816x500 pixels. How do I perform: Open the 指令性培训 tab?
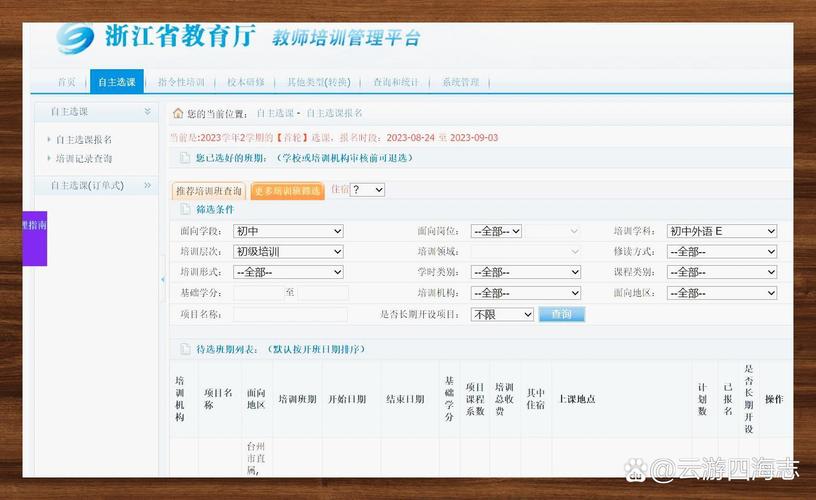point(181,82)
